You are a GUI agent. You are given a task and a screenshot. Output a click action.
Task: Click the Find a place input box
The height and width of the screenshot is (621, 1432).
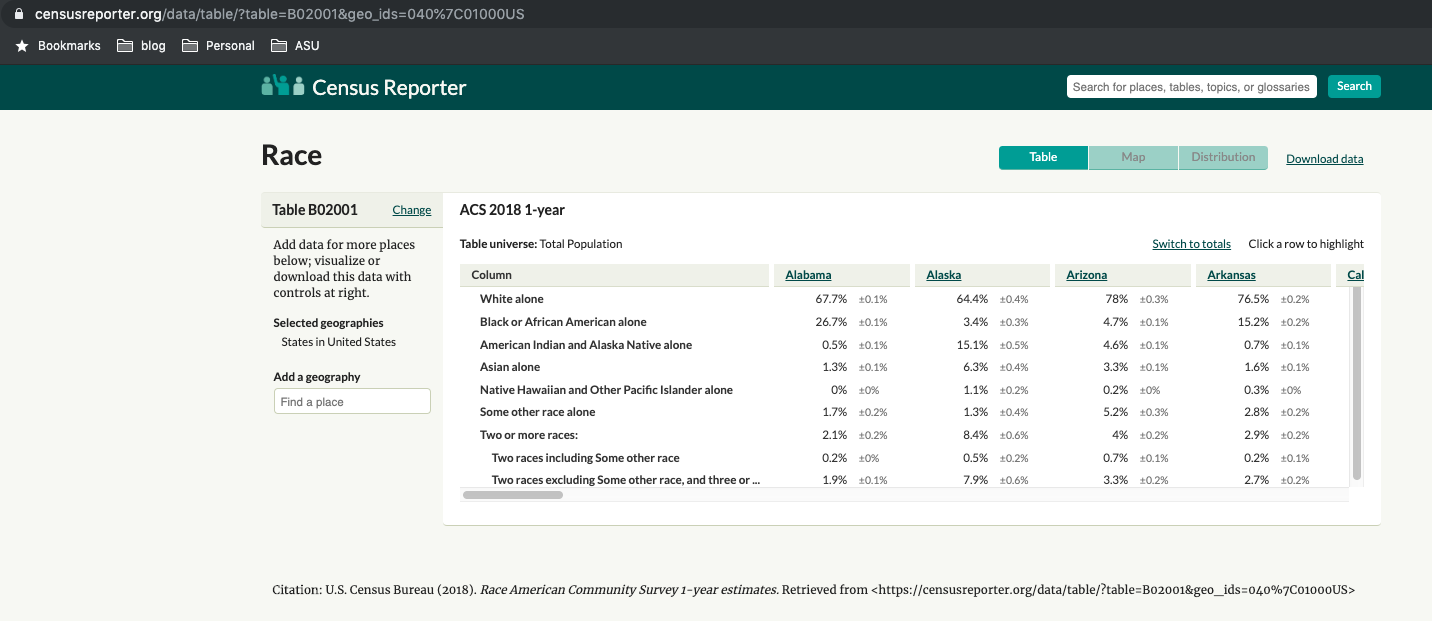tap(352, 400)
